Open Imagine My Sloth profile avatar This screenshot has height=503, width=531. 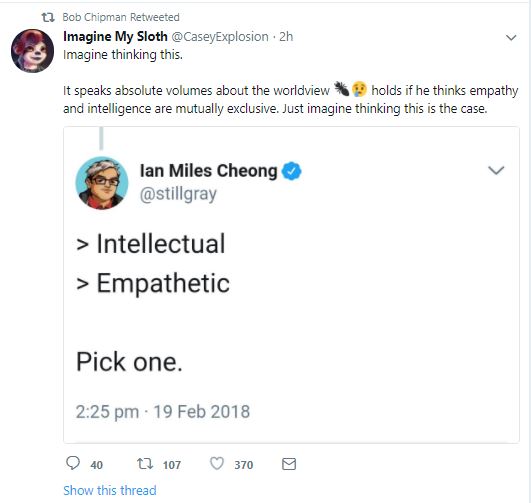coord(32,51)
